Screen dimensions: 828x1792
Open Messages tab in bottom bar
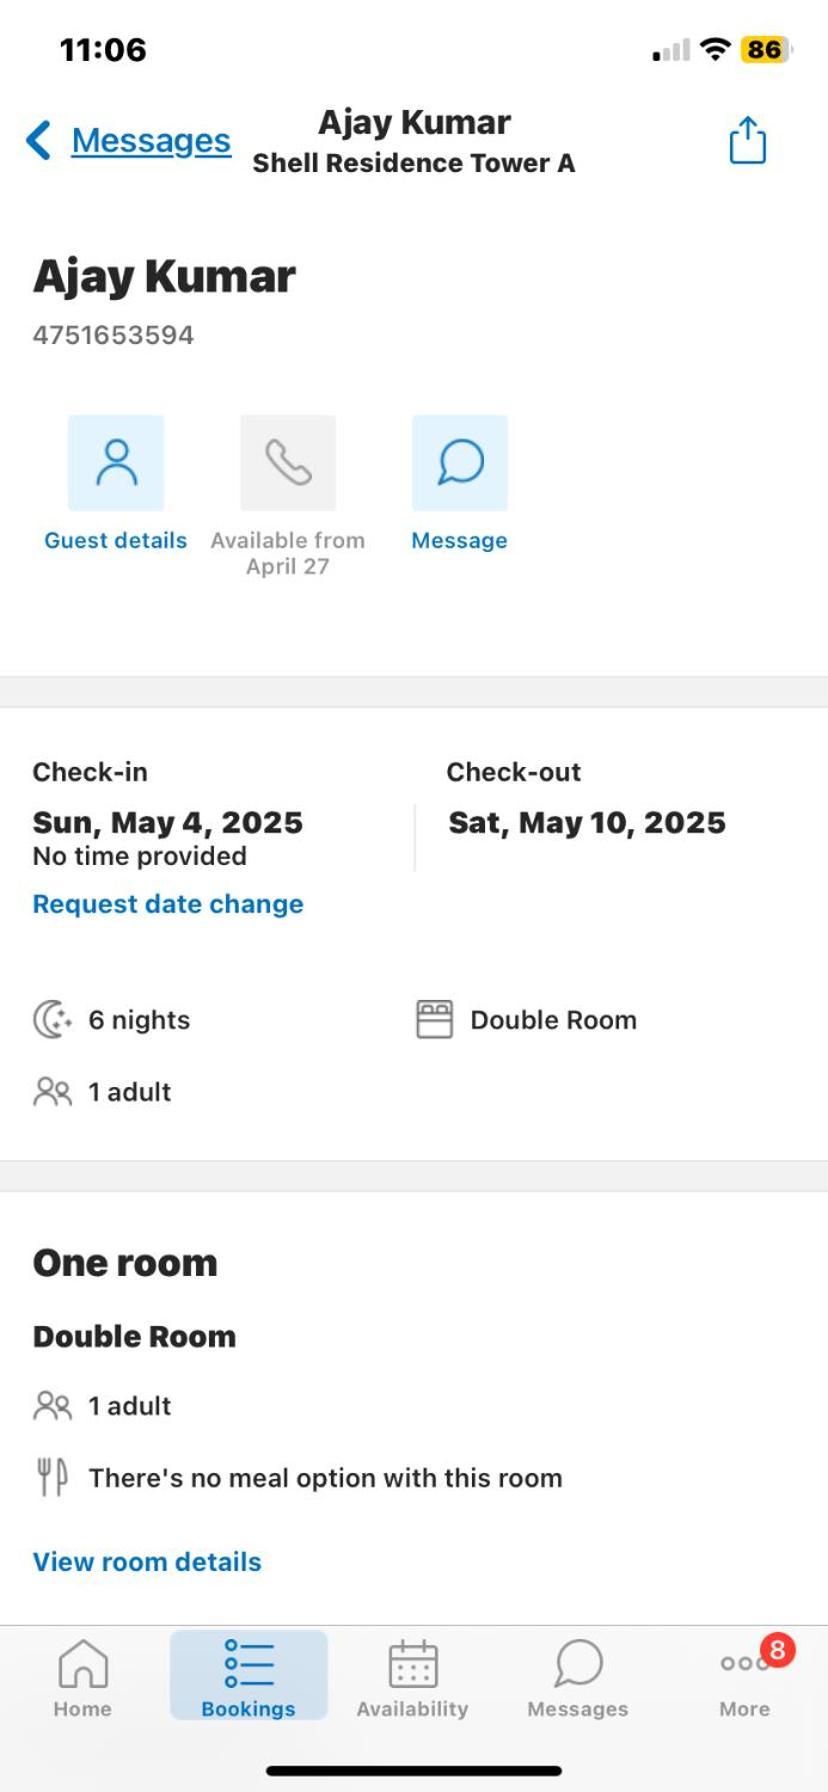(578, 1678)
